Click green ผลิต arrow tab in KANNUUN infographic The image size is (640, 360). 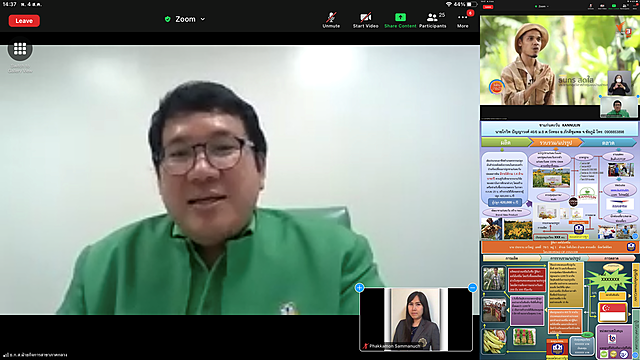(506, 142)
